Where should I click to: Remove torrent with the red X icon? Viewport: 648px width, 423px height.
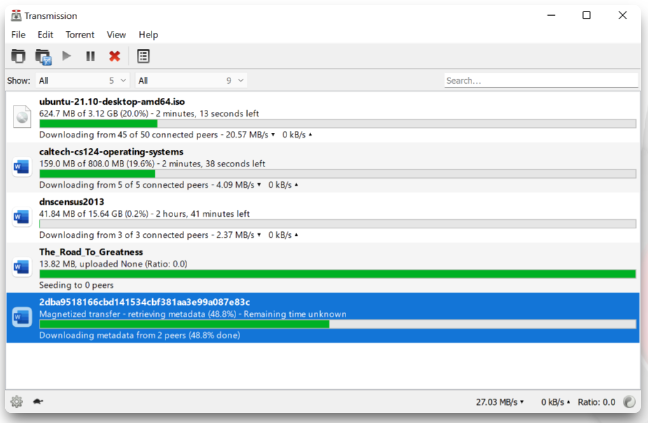pos(114,56)
